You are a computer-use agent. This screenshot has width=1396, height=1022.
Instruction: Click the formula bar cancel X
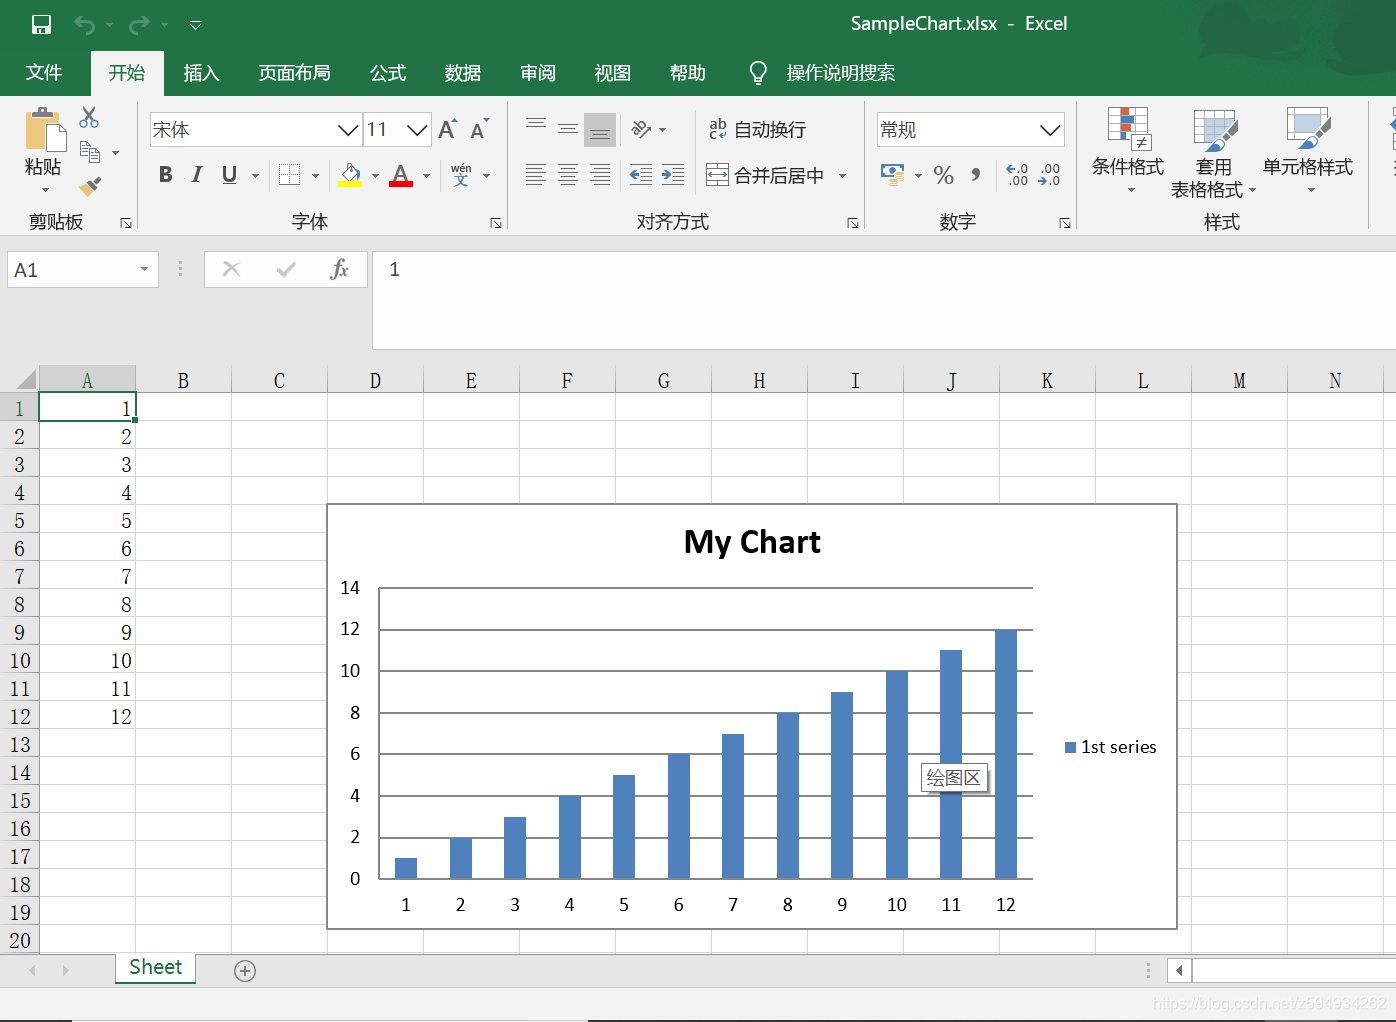[x=231, y=269]
